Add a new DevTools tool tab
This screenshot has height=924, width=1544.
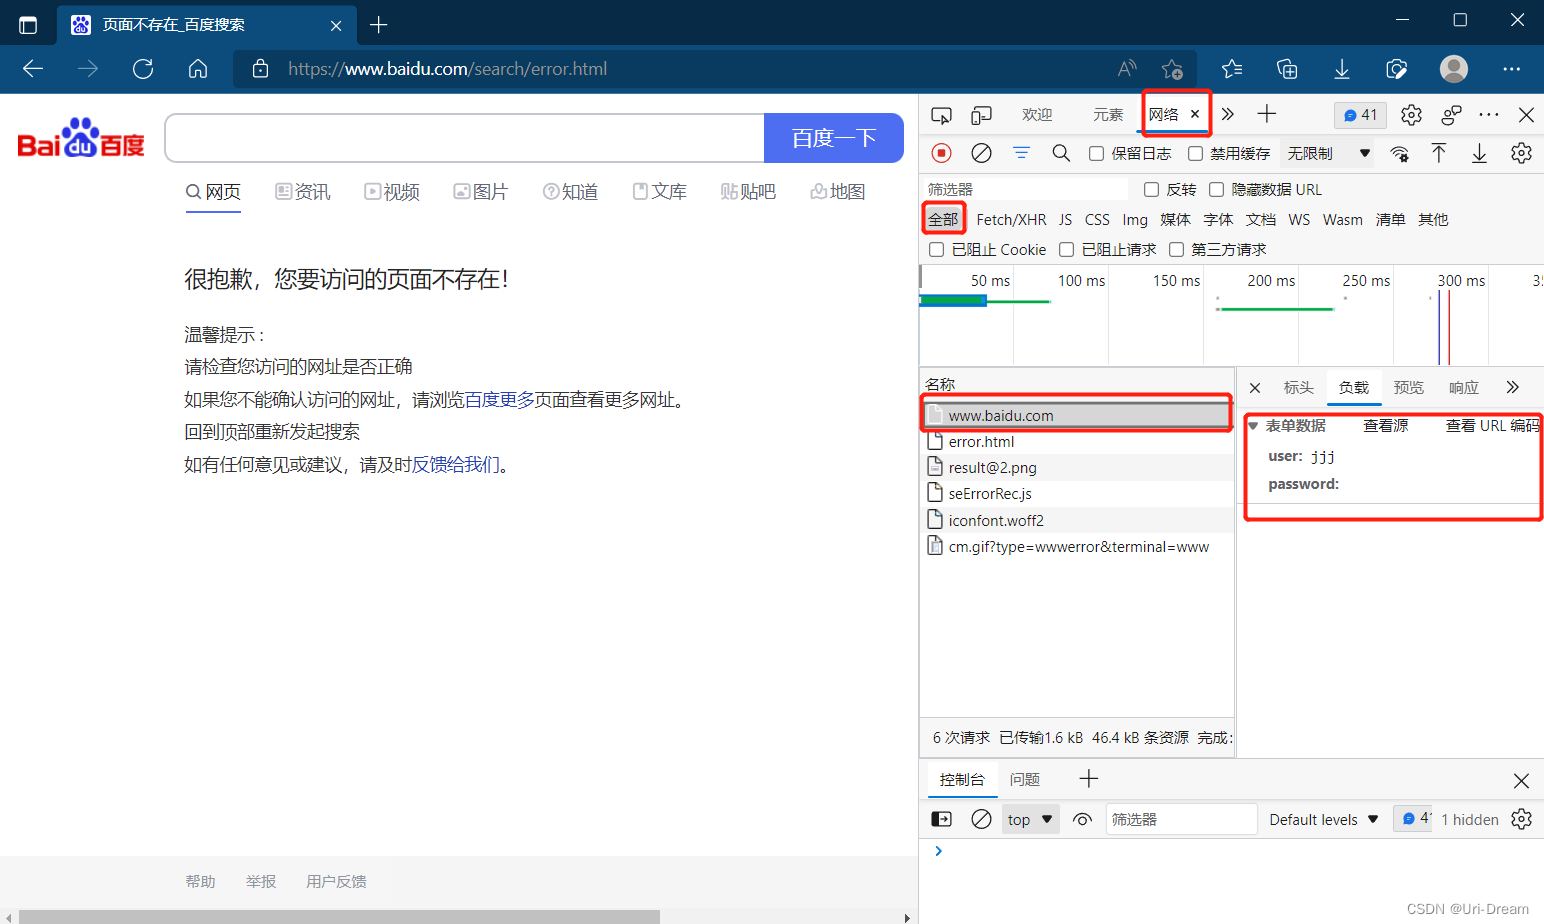tap(1267, 114)
